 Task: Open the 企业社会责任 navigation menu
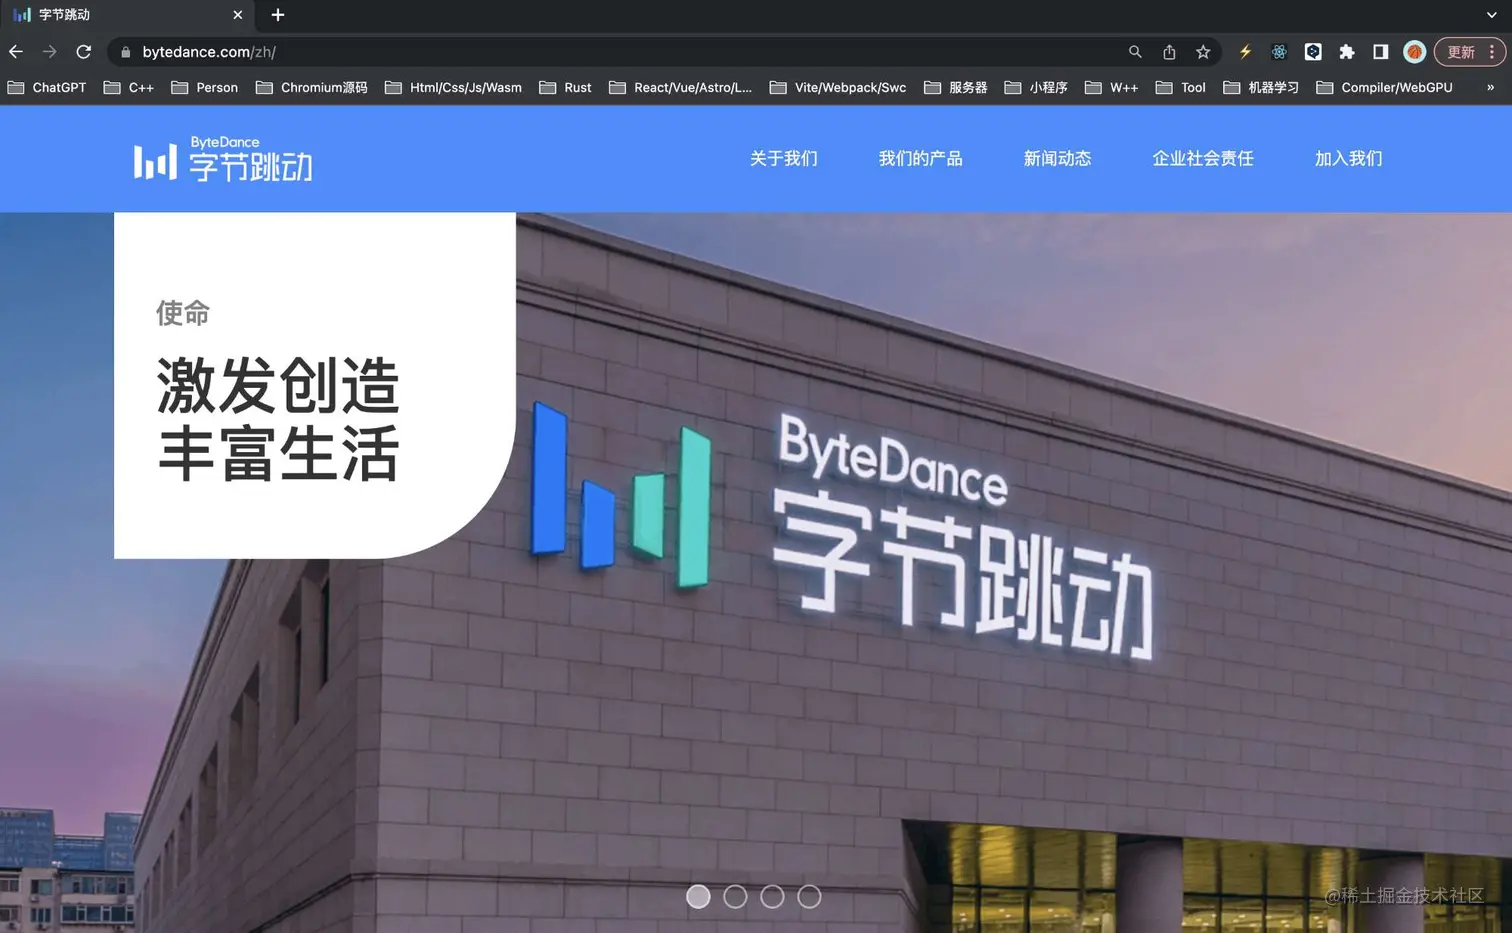pos(1203,159)
